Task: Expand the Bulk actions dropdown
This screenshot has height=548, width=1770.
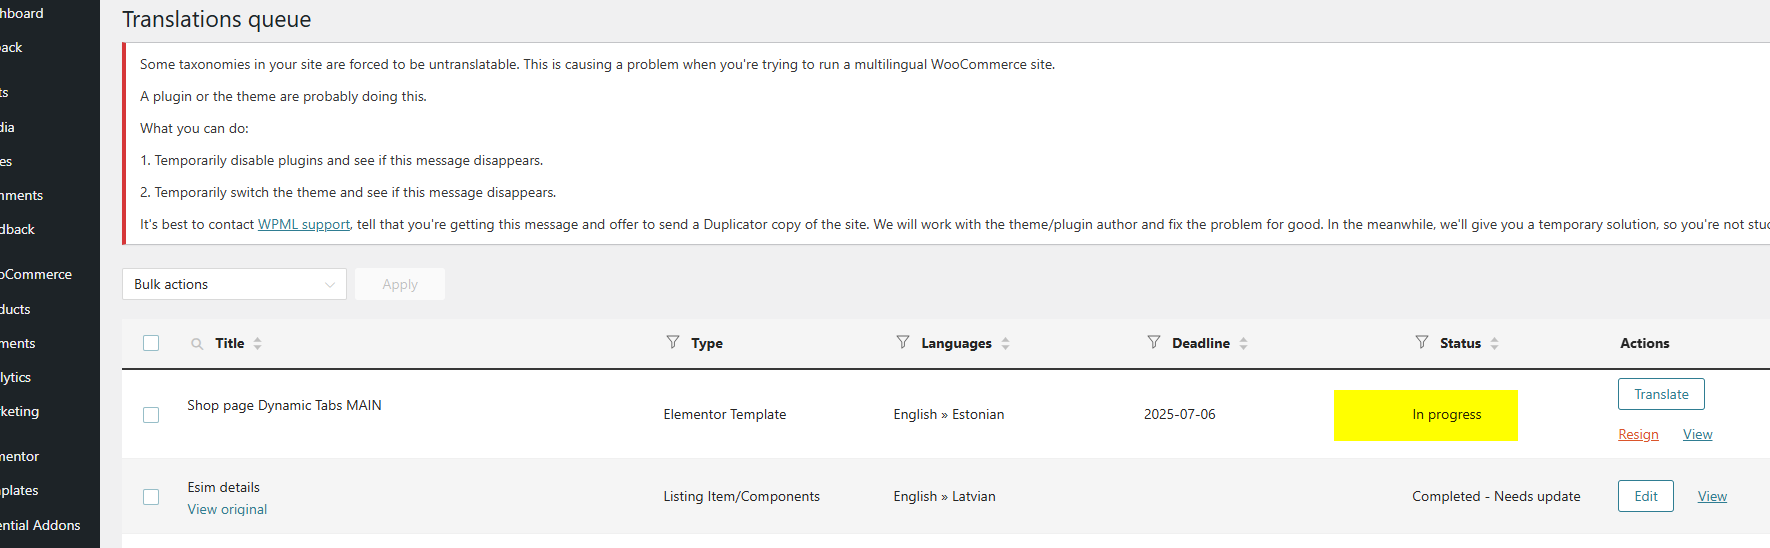Action: point(234,284)
